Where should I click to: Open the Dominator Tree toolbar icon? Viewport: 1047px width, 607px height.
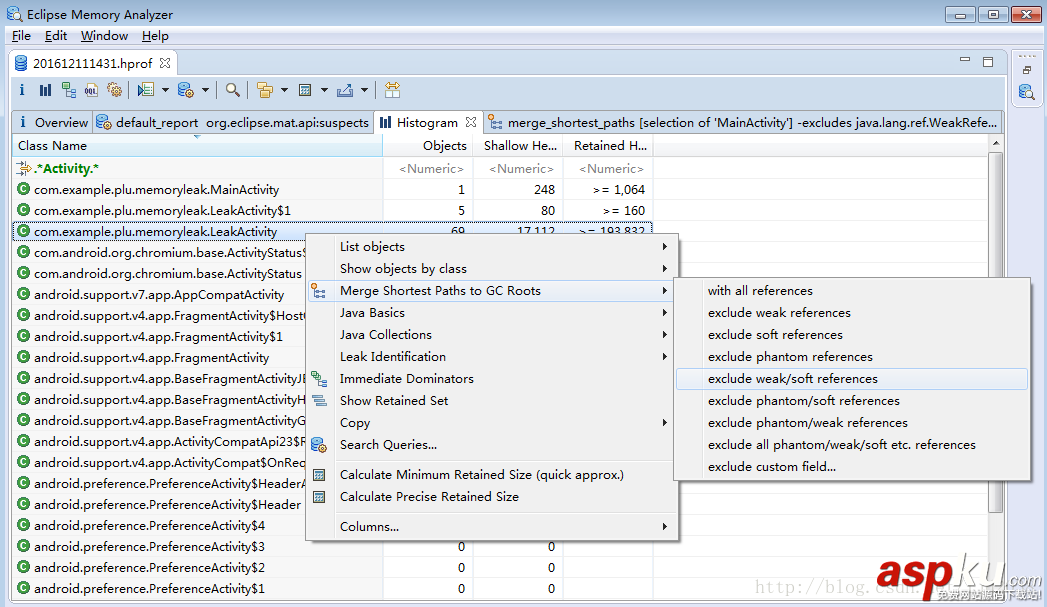tap(68, 90)
